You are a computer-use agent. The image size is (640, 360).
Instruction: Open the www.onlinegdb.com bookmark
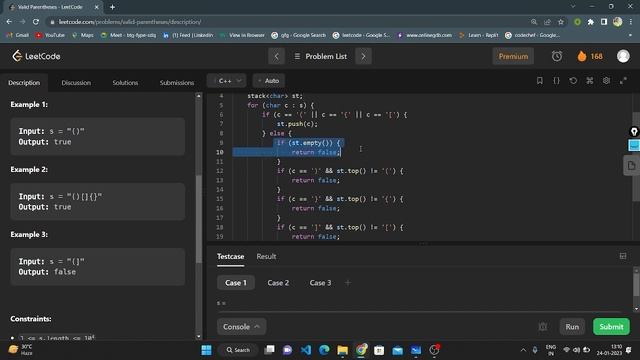(x=425, y=35)
